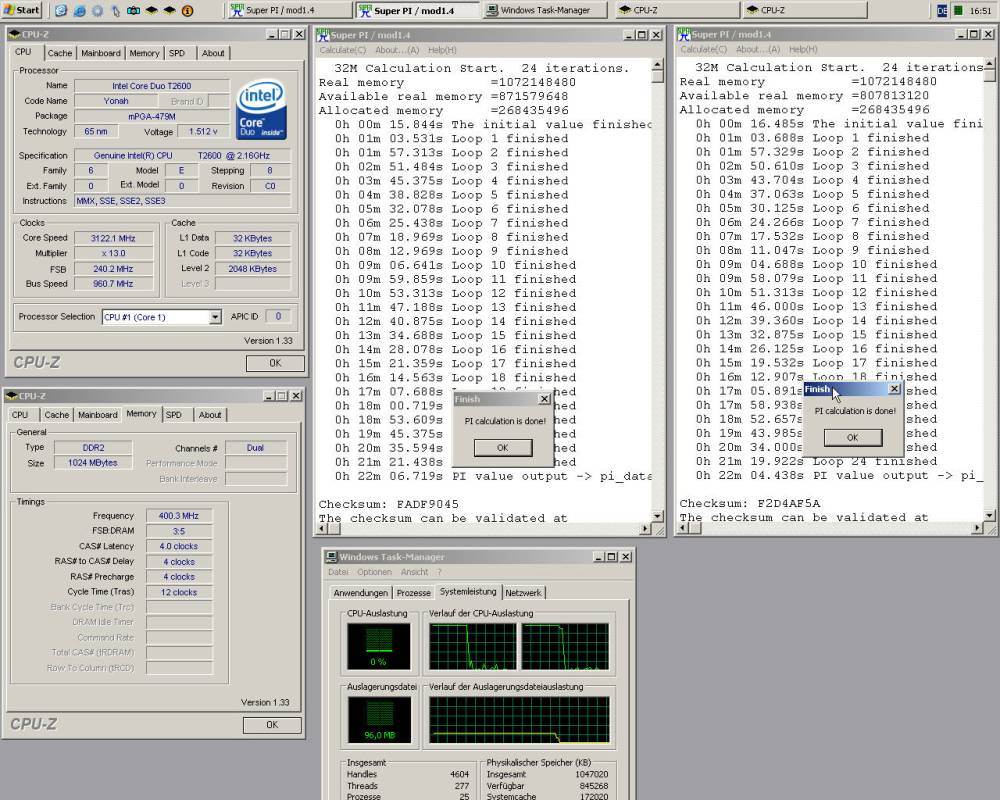Open Memory tab in top CPU-Z window
This screenshot has height=800, width=1000.
(x=144, y=53)
